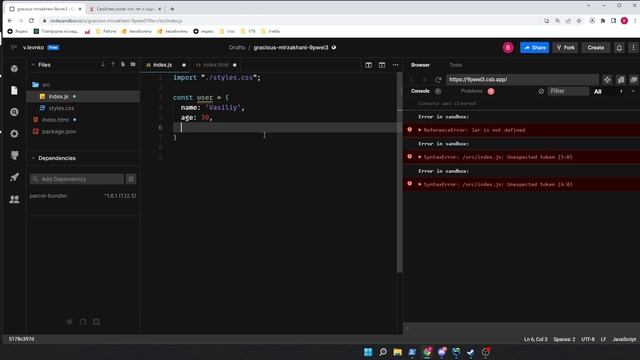This screenshot has width=640, height=360.
Task: Click the preview open-in-new-window icon
Action: (621, 80)
